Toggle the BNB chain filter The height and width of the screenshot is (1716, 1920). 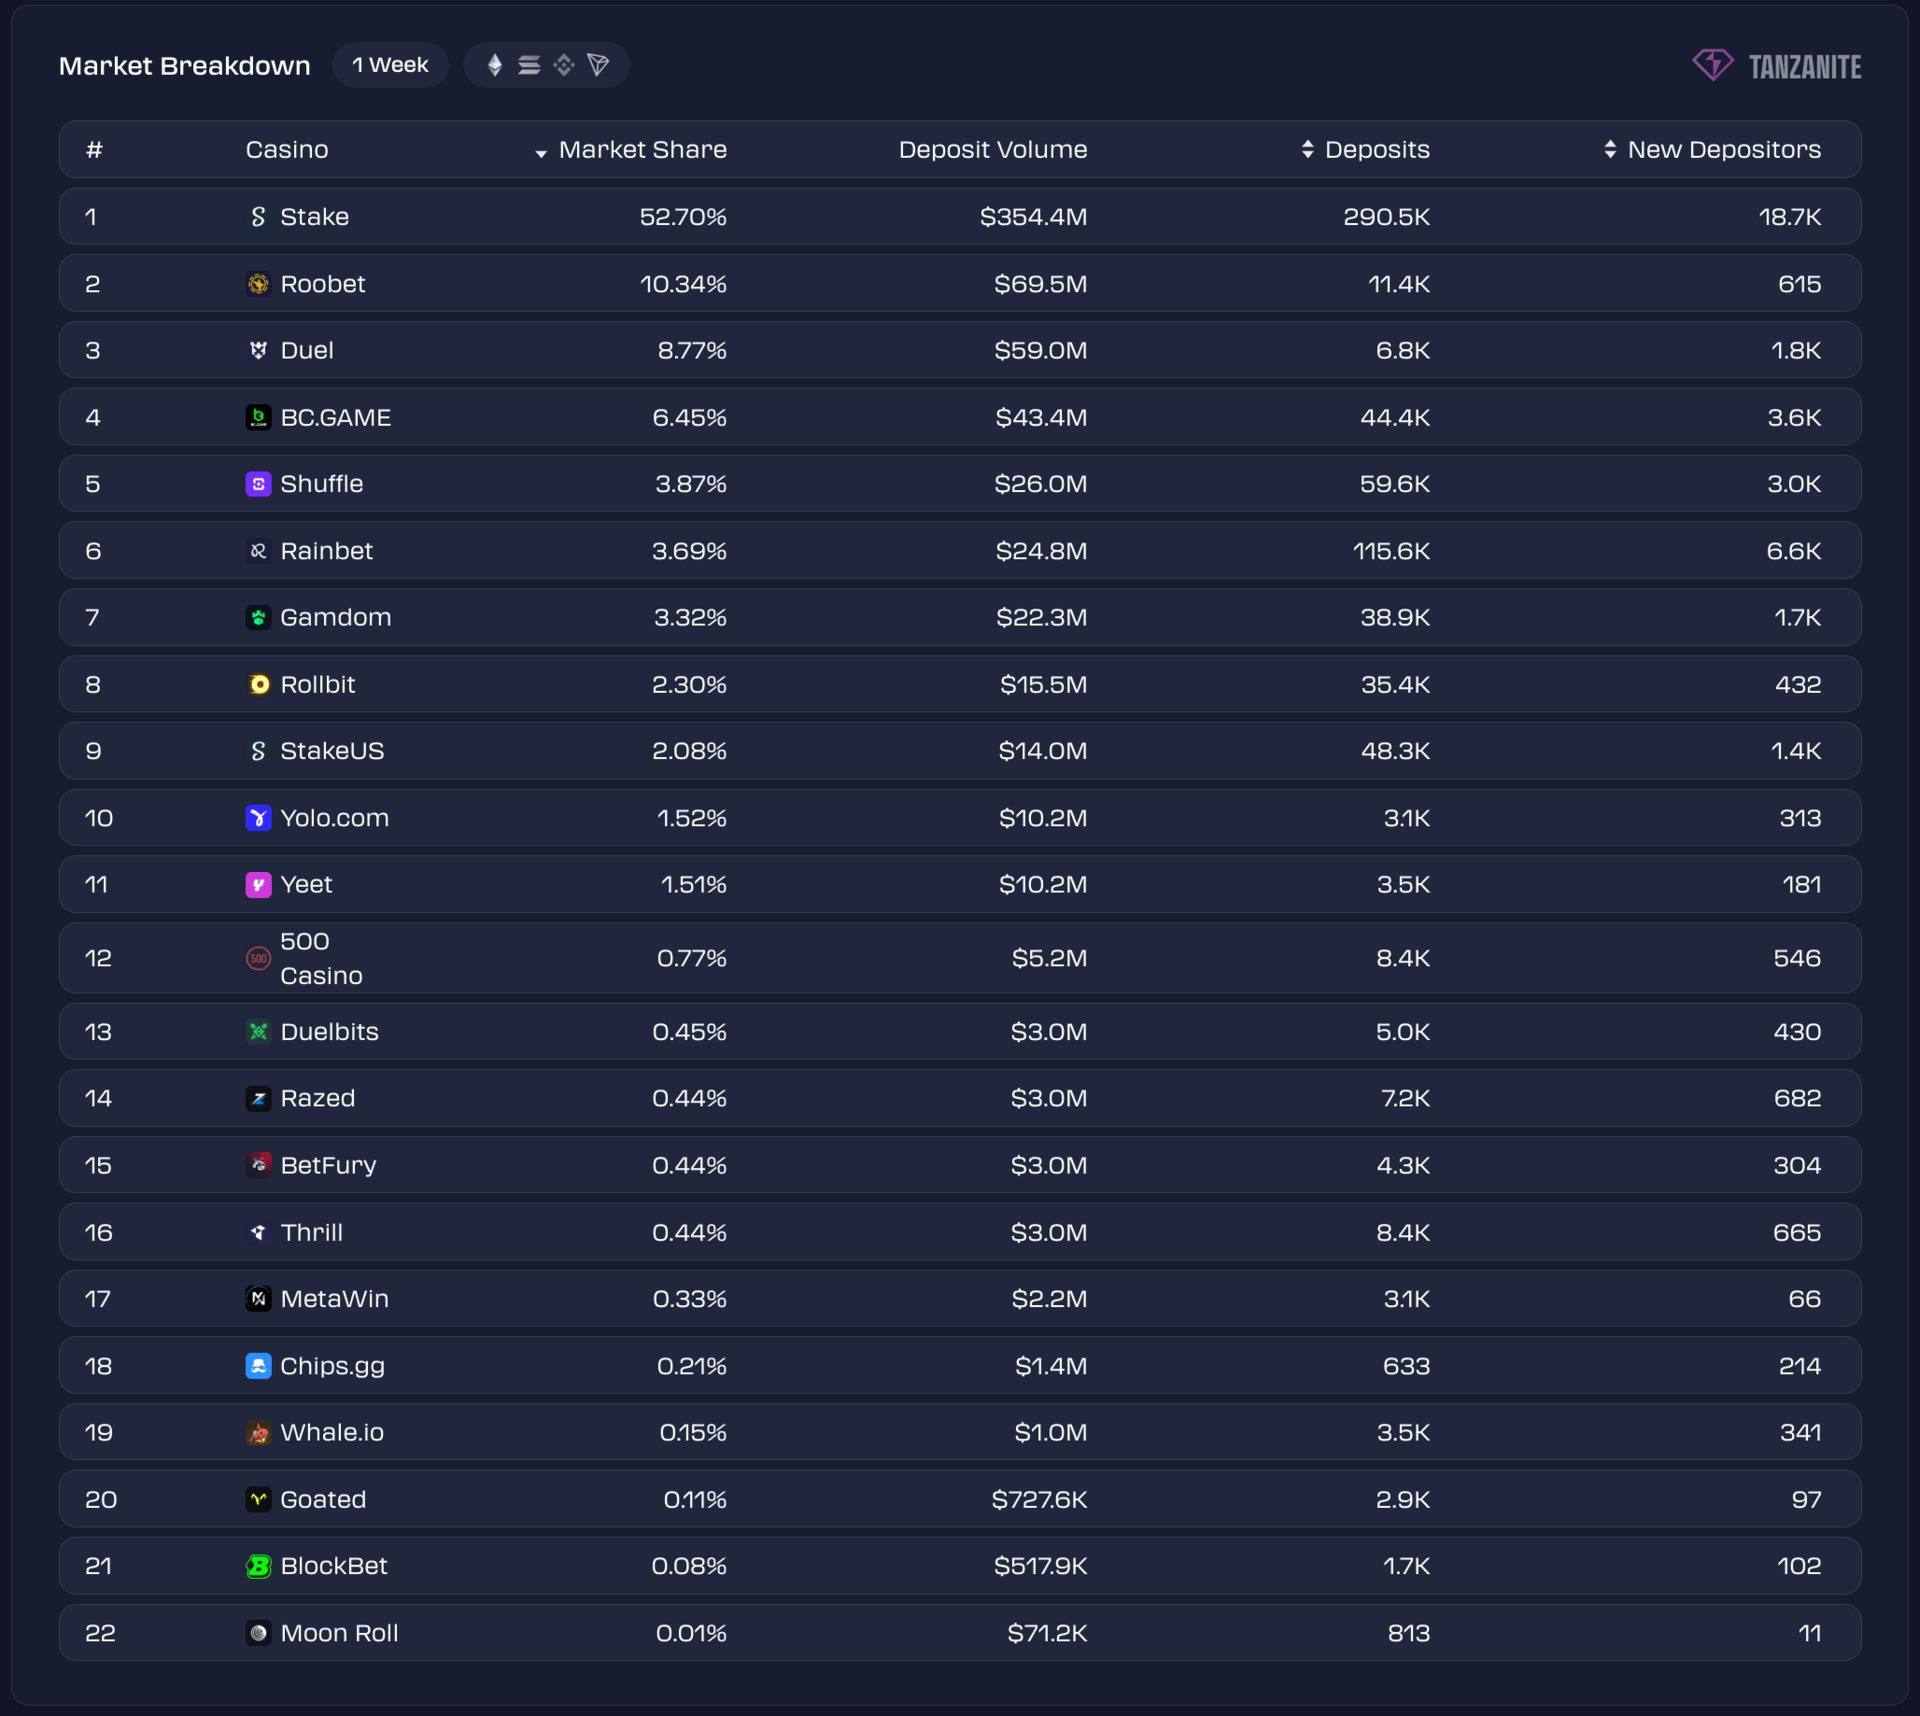(564, 65)
